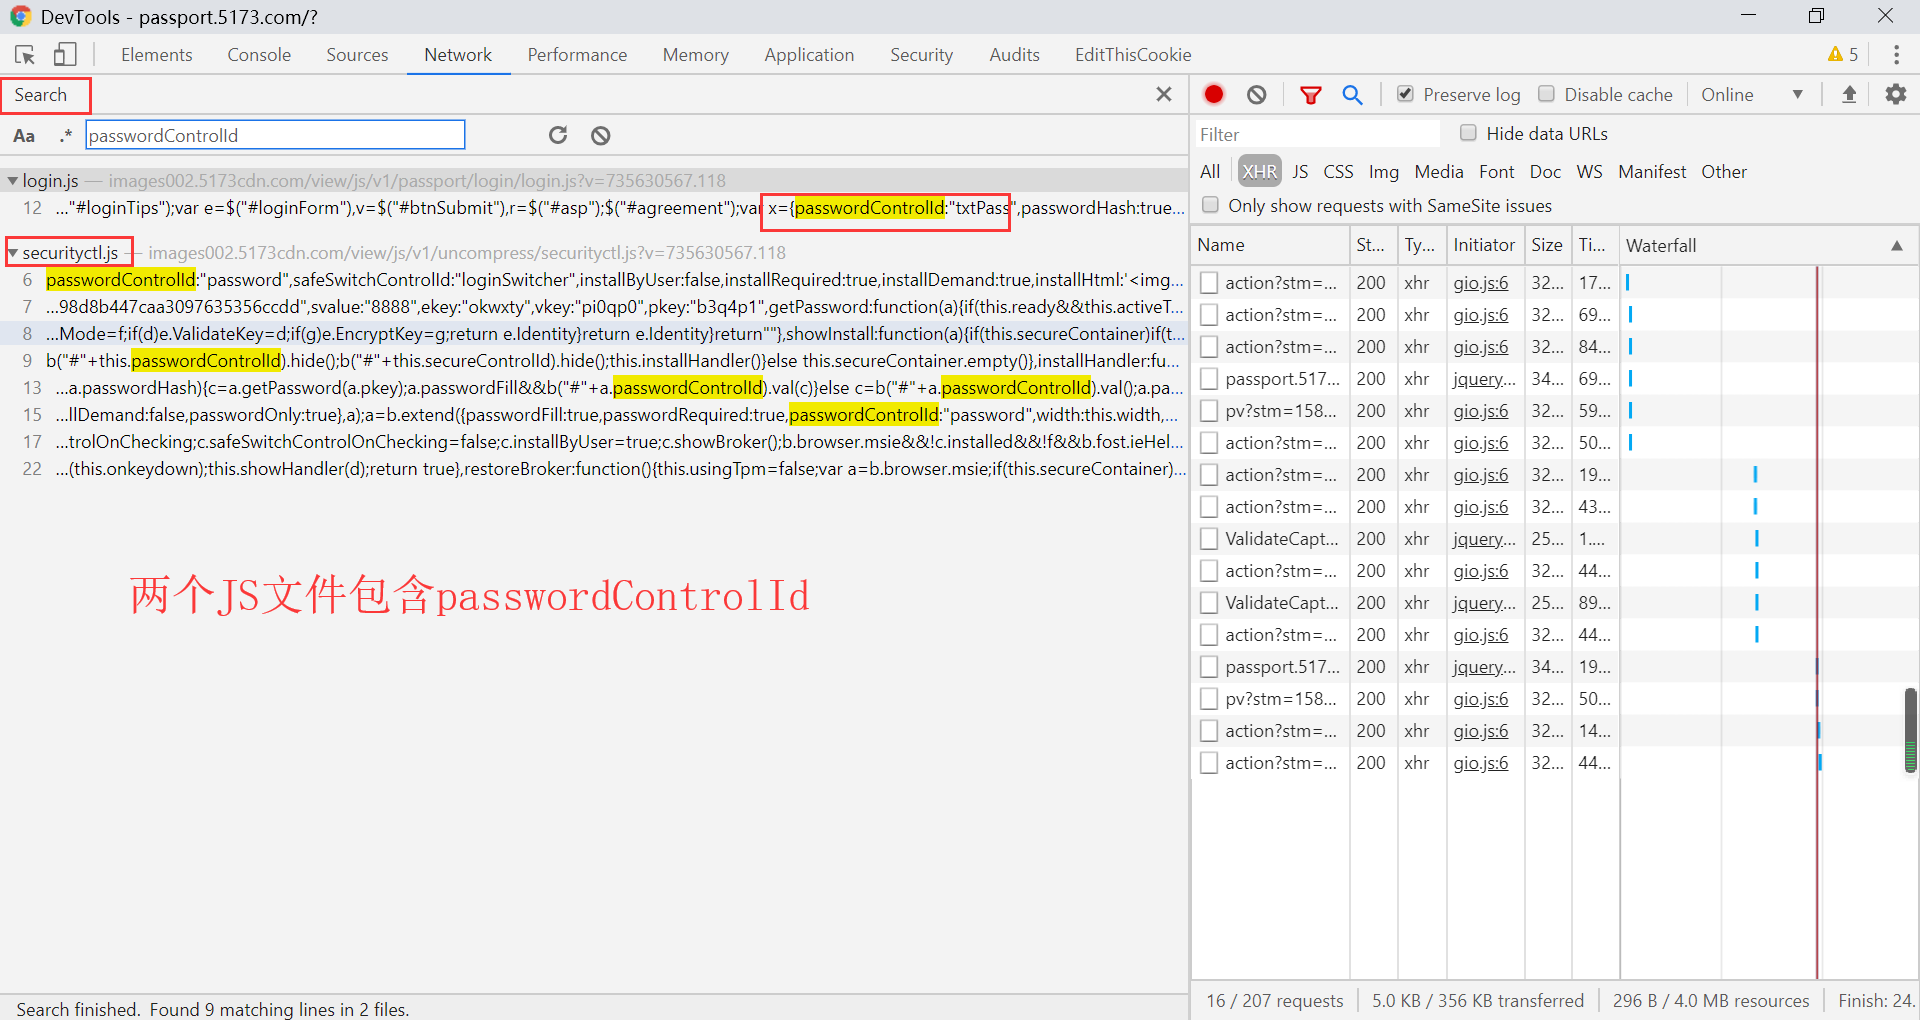Open search result line 13 in securityctl.js

(x=594, y=388)
